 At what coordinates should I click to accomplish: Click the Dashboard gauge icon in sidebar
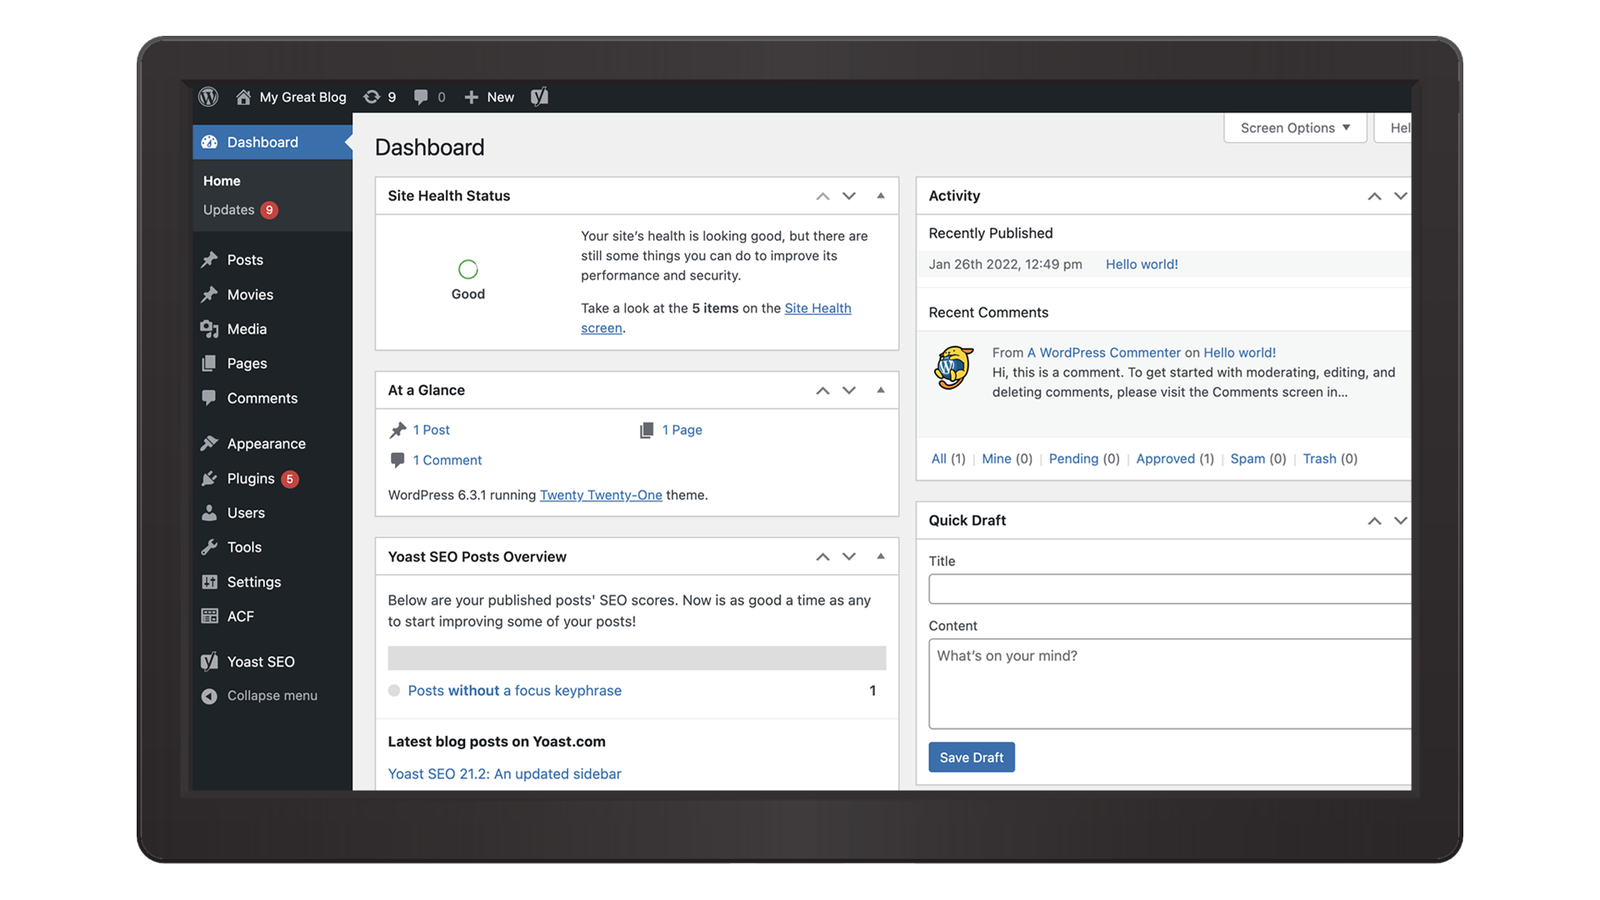[209, 142]
